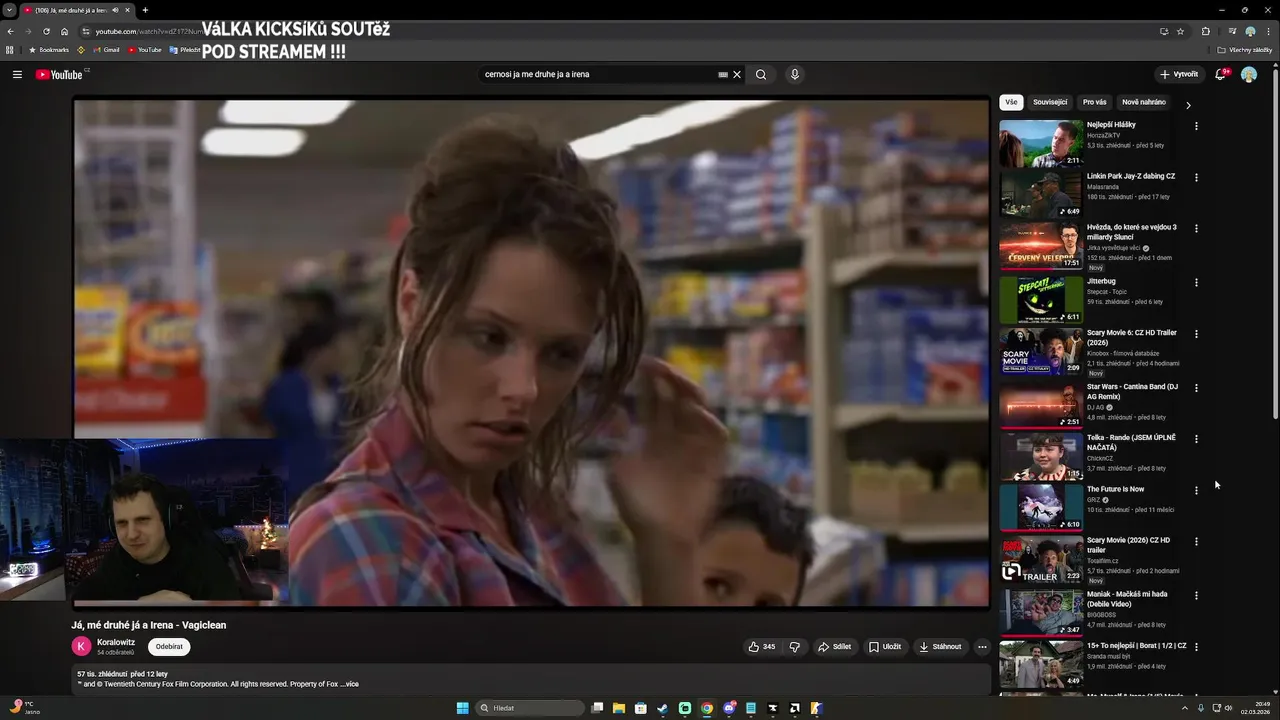Open Scary Movie 6 CZ HD Trailer thumbnail
Image resolution: width=1280 pixels, height=720 pixels.
tap(1041, 352)
